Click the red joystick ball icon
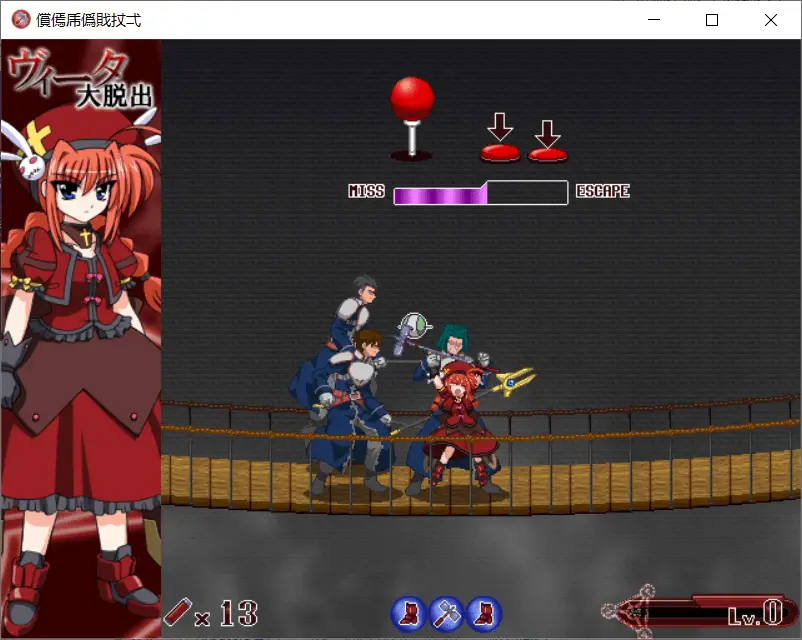Image resolution: width=802 pixels, height=640 pixels. click(412, 98)
